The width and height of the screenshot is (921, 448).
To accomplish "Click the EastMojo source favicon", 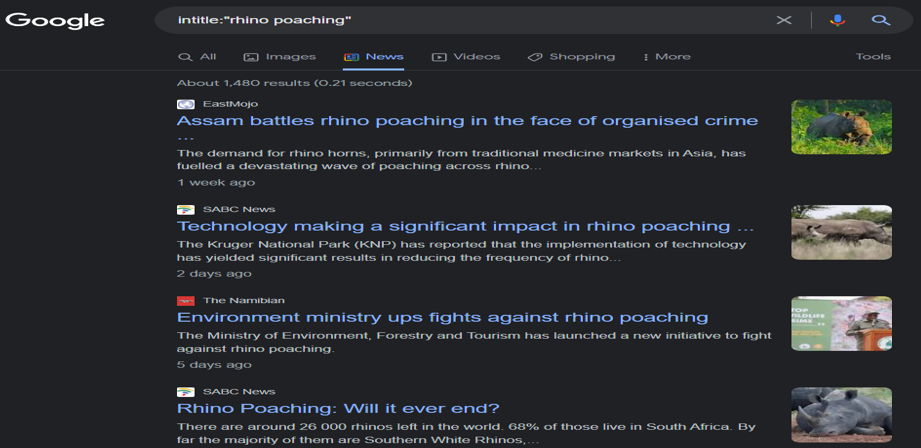I will coord(185,104).
